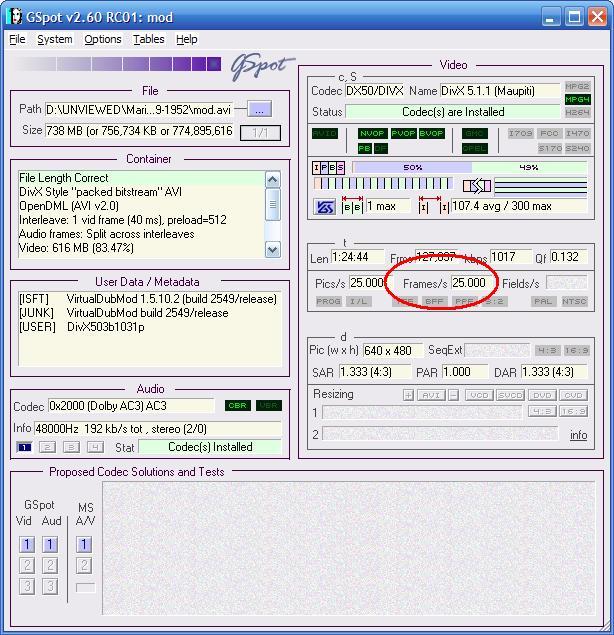Click the MPG2 indicator
Screen dimensions: 614x635
(x=578, y=86)
